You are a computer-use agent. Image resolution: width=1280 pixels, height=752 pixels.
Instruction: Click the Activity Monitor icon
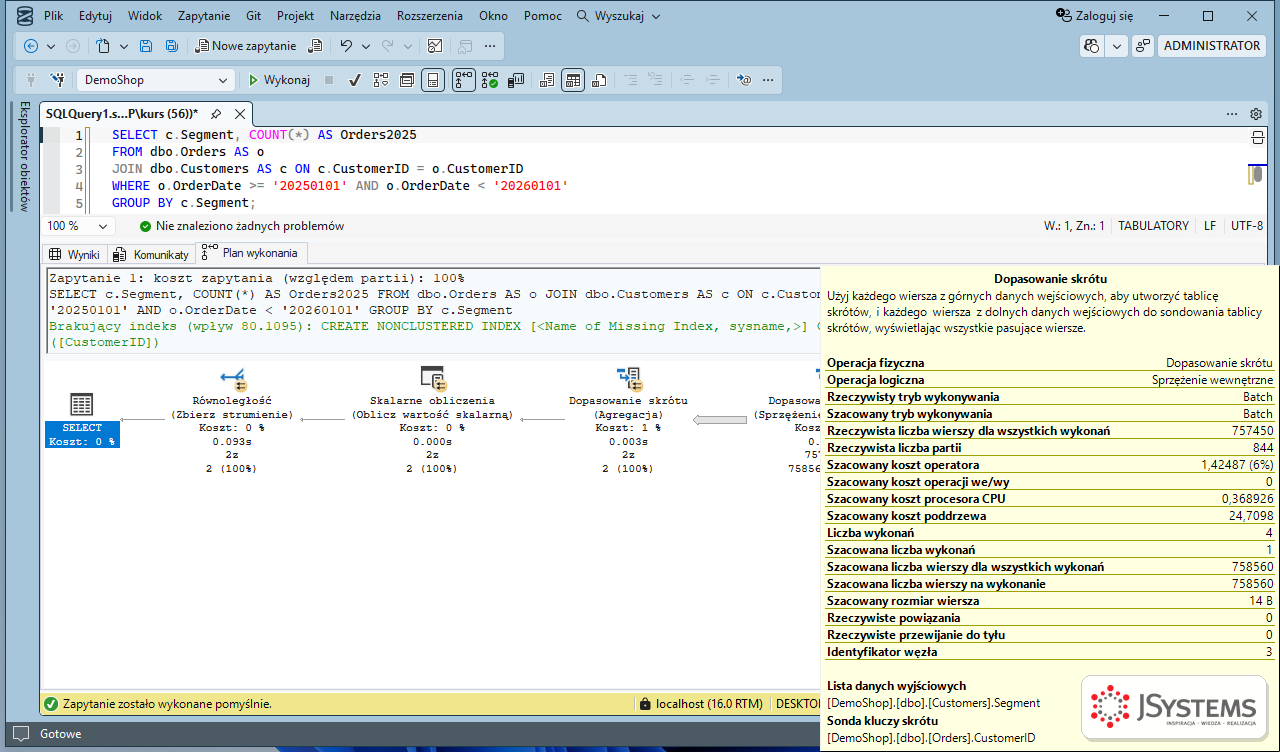(x=435, y=46)
